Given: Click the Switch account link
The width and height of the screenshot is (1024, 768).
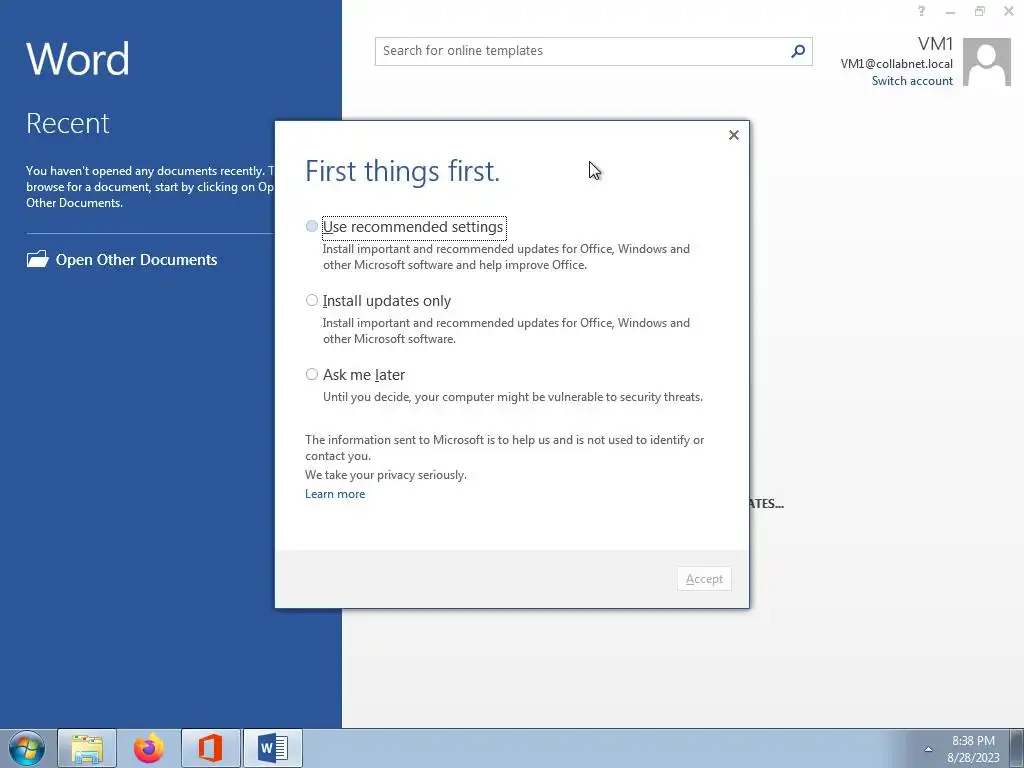Looking at the screenshot, I should [912, 81].
